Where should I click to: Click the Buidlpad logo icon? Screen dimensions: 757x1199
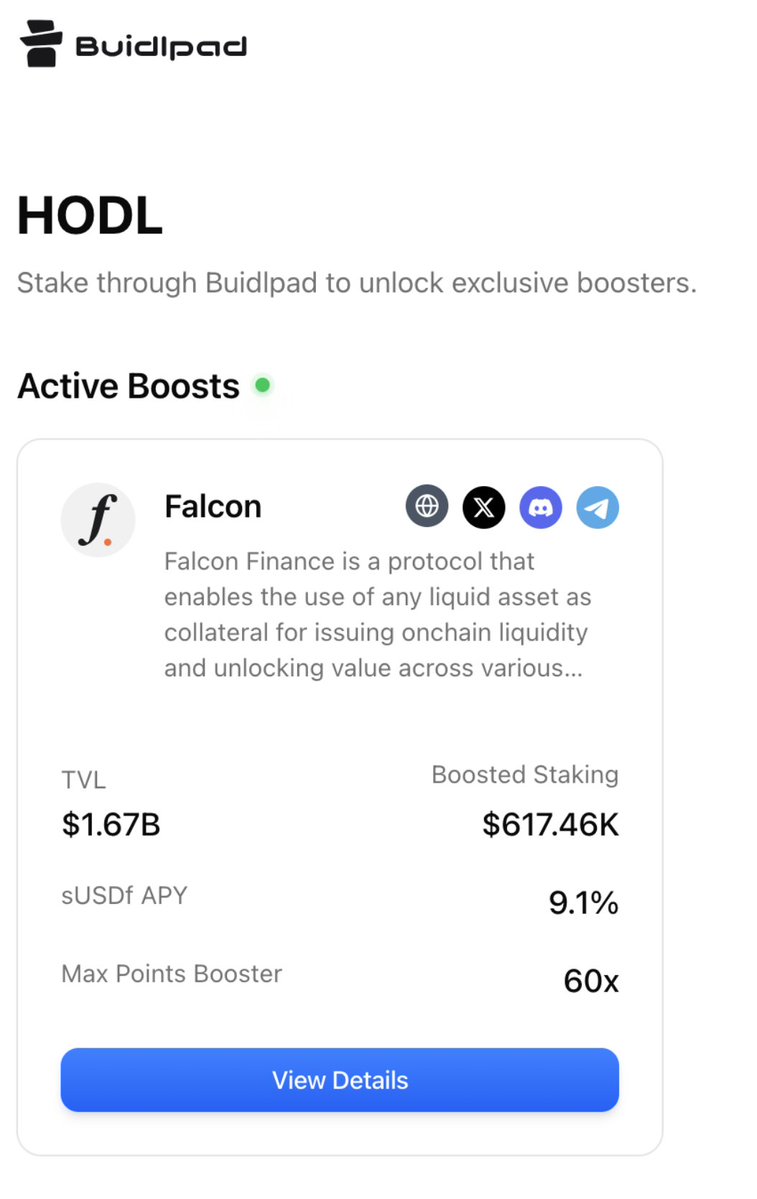[x=41, y=44]
